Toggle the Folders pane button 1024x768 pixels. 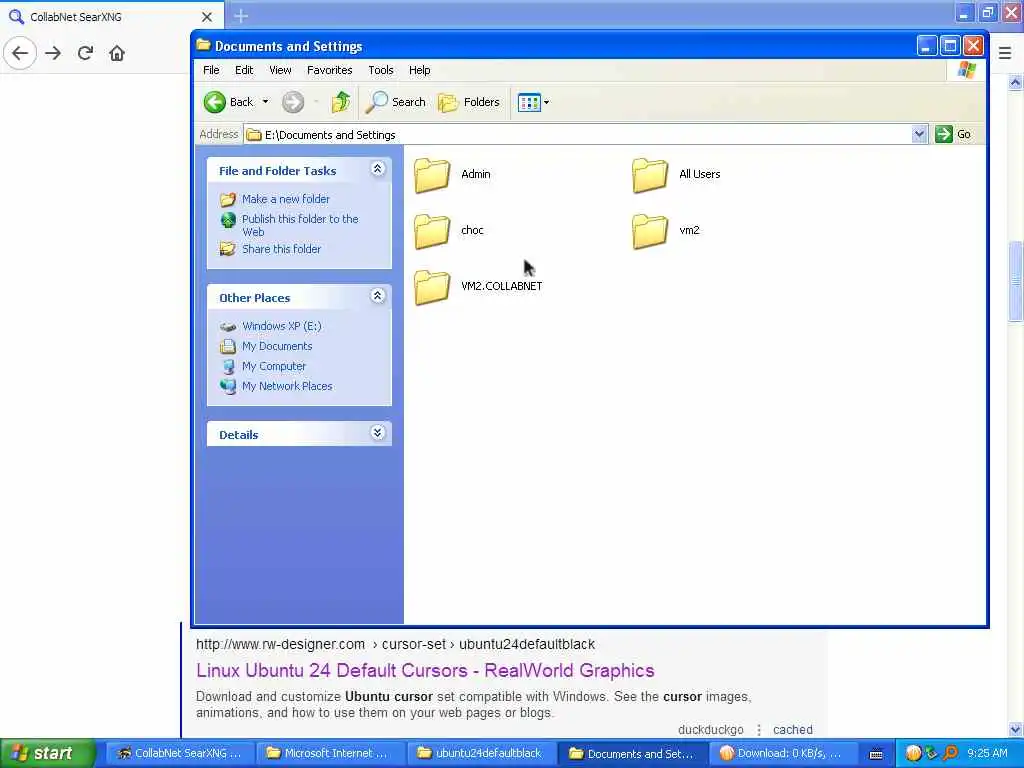coord(469,102)
